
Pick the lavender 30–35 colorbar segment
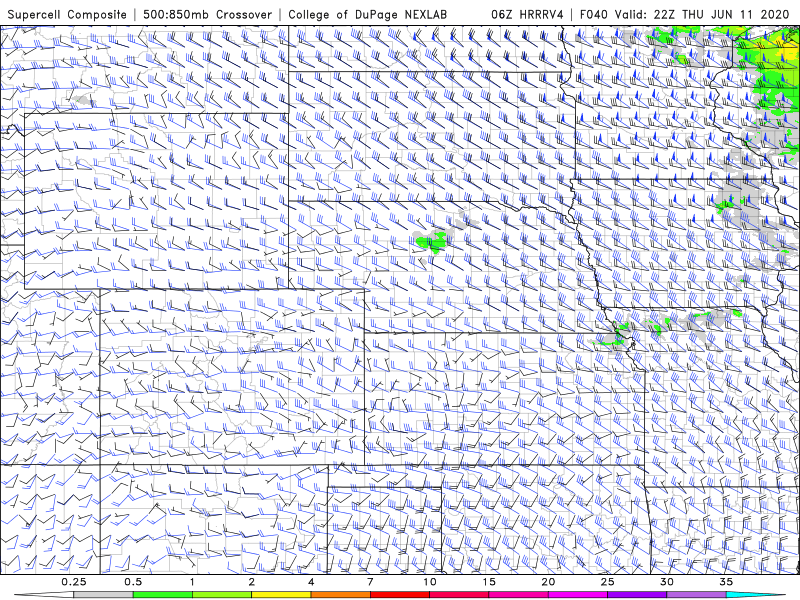(696, 595)
